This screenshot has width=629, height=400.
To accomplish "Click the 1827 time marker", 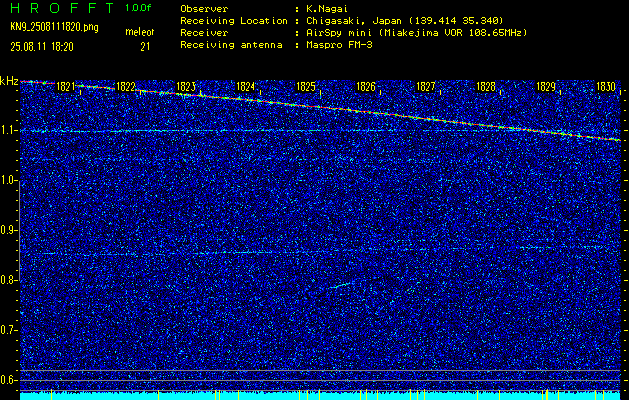I will tap(426, 87).
